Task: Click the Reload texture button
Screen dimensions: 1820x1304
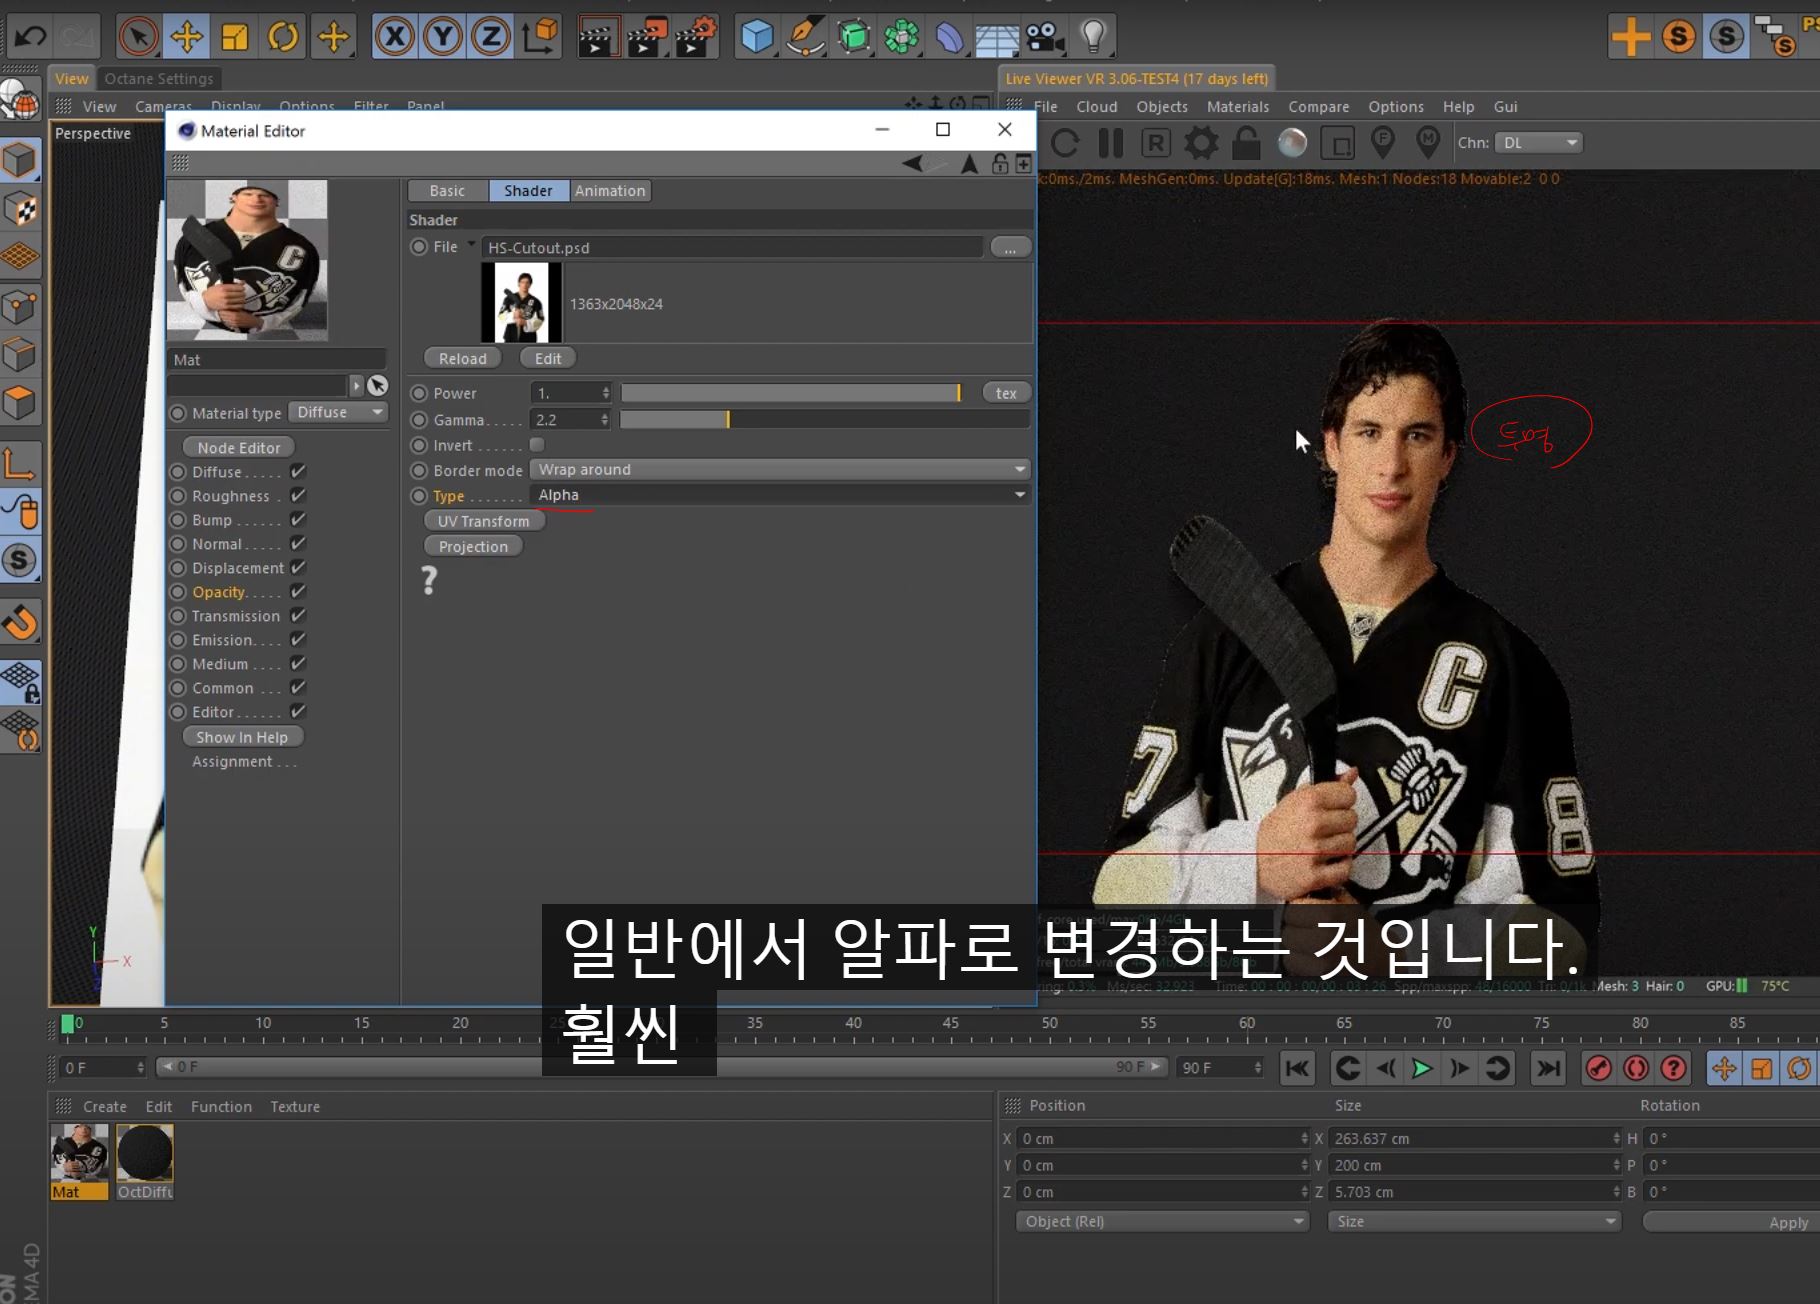Action: tap(462, 358)
